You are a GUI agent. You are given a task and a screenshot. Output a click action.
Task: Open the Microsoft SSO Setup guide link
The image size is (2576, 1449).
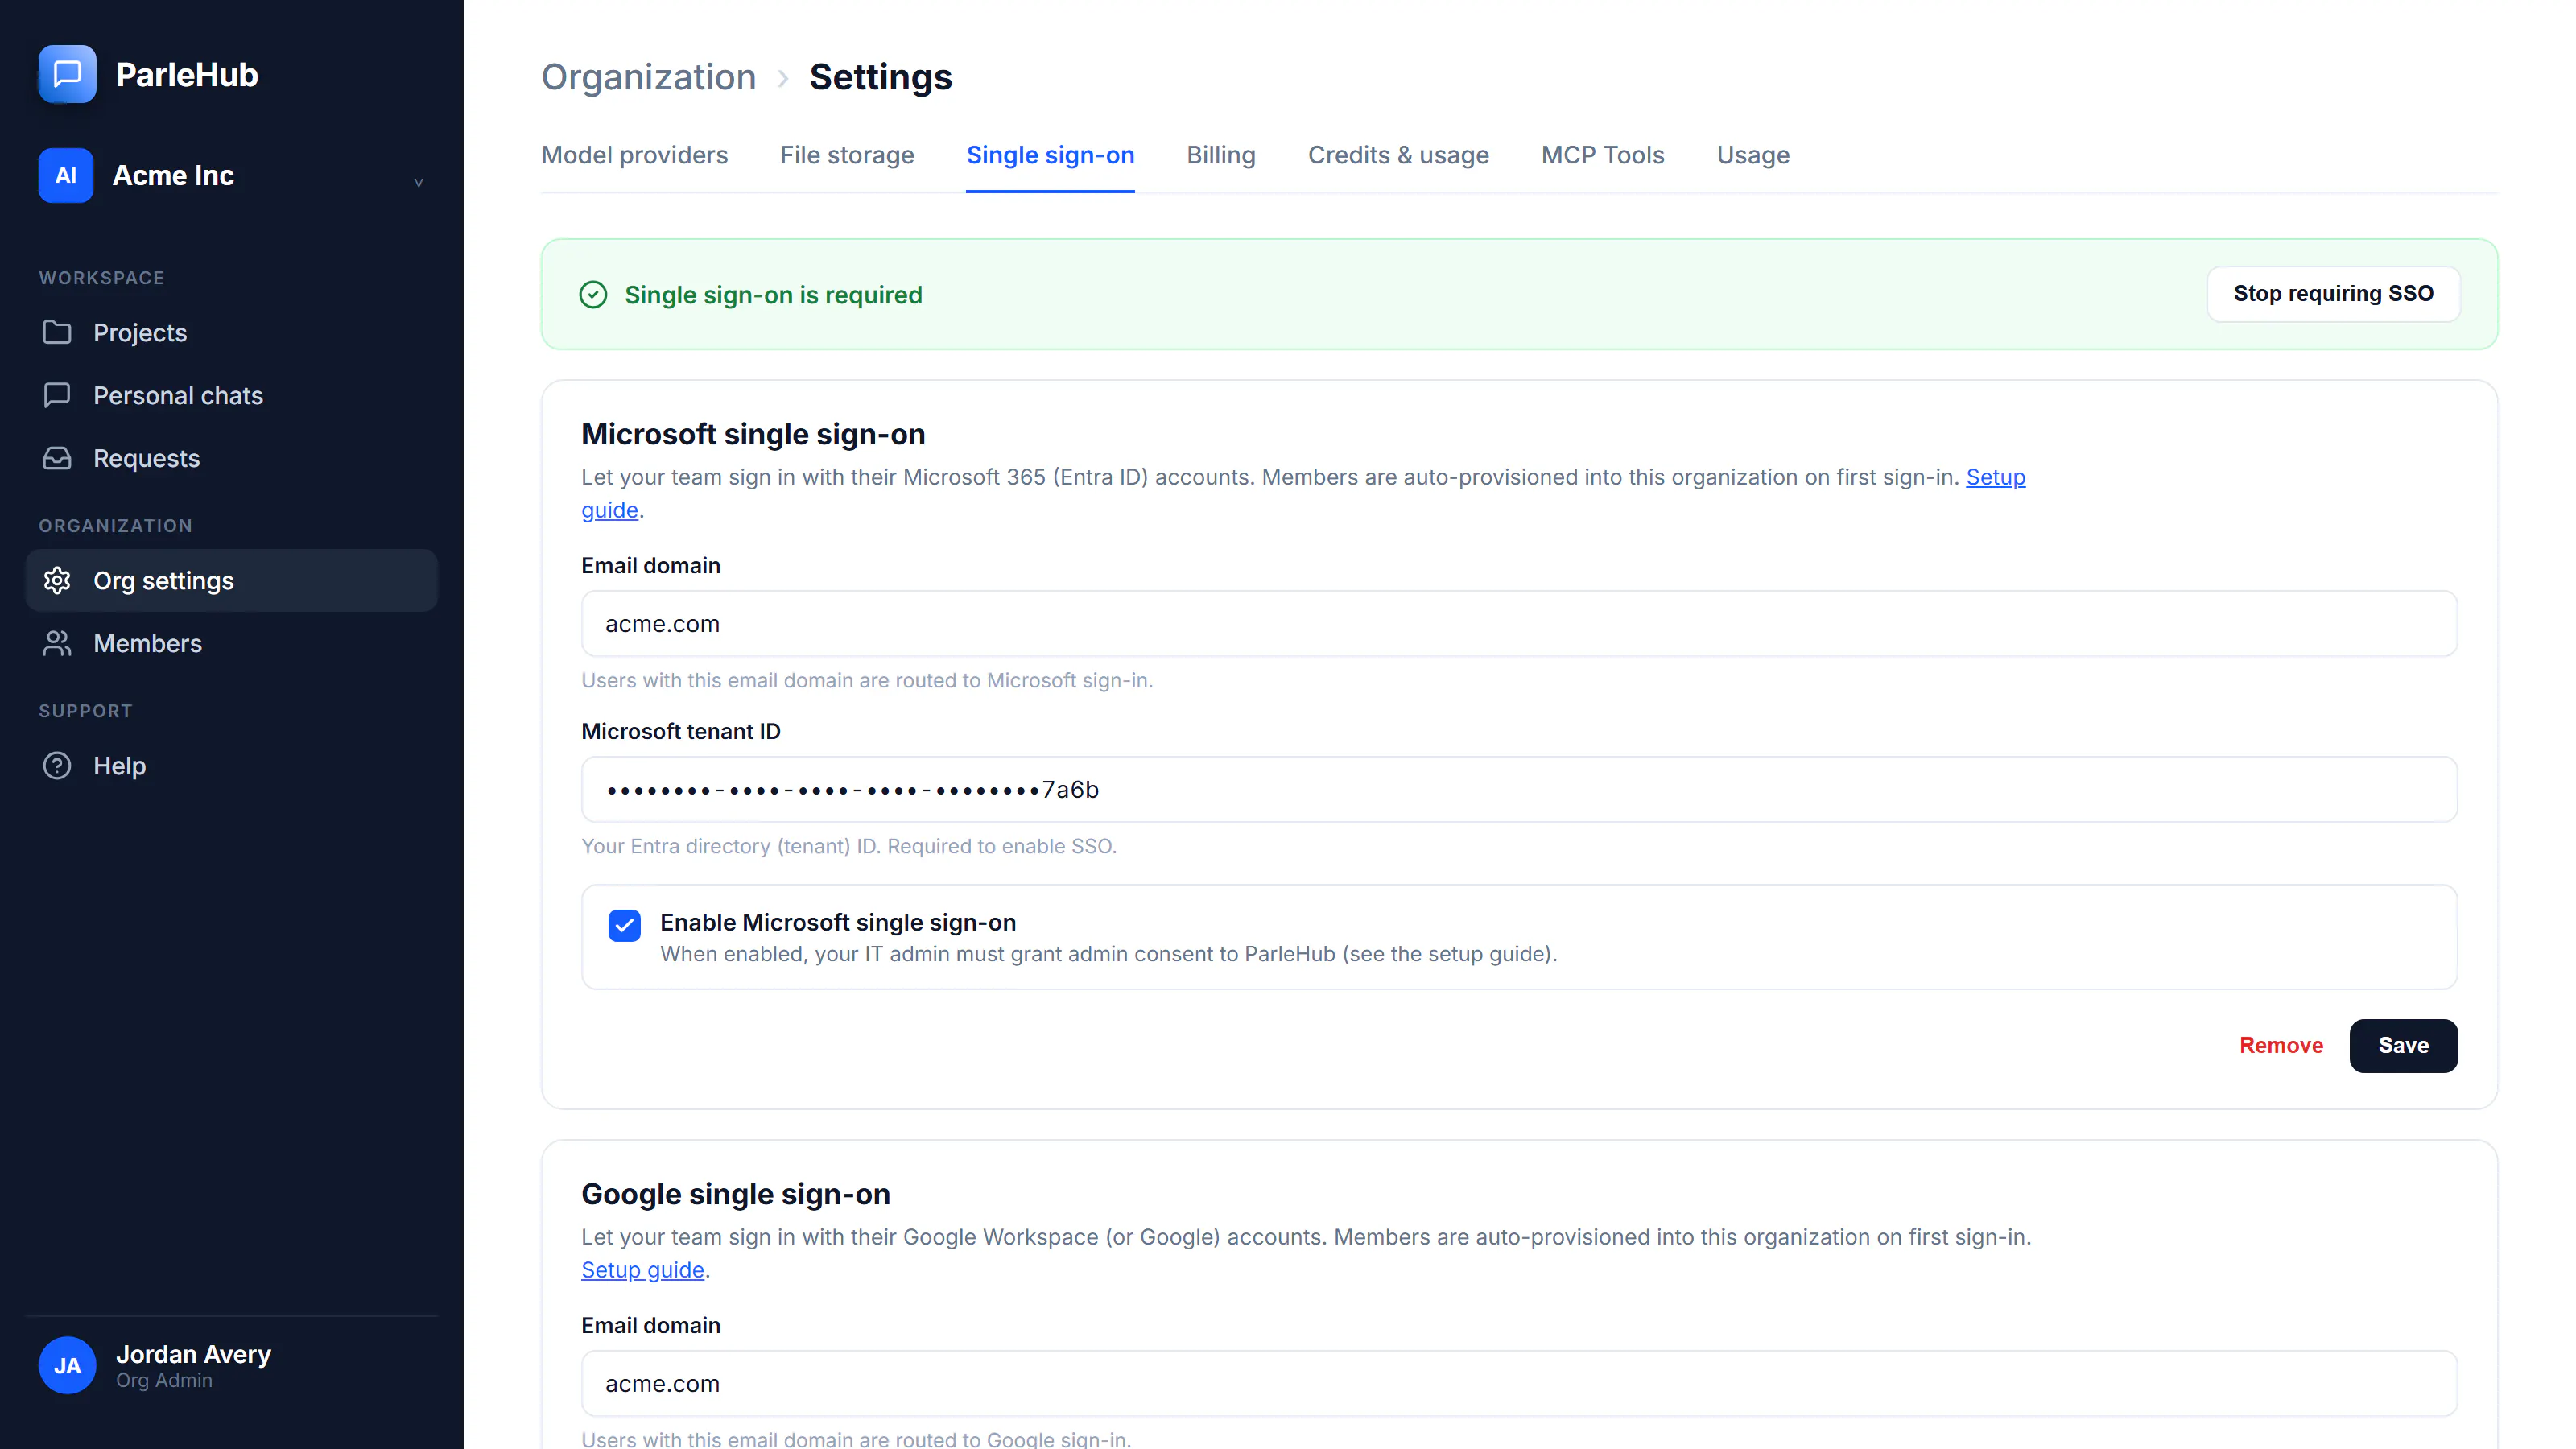click(x=1995, y=477)
